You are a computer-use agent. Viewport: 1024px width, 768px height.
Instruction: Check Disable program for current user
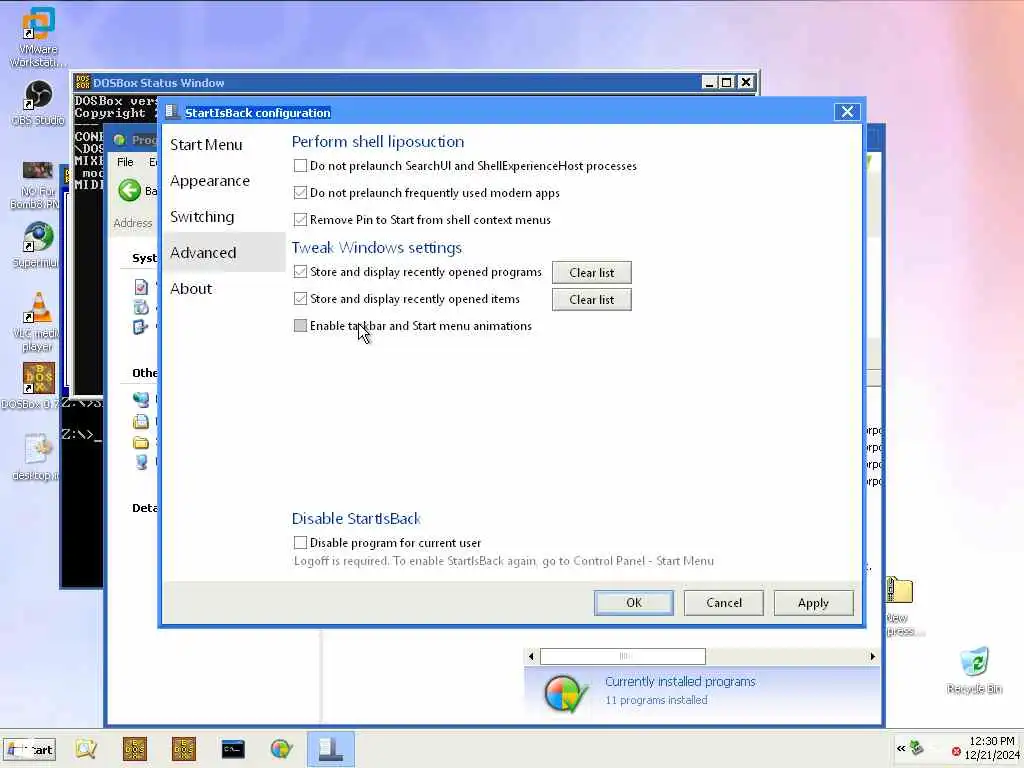[300, 542]
